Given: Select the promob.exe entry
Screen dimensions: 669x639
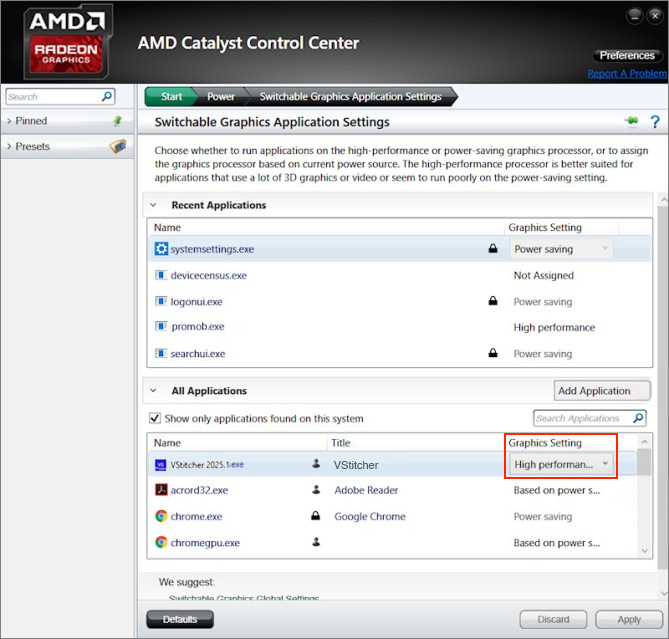Looking at the screenshot, I should point(198,327).
